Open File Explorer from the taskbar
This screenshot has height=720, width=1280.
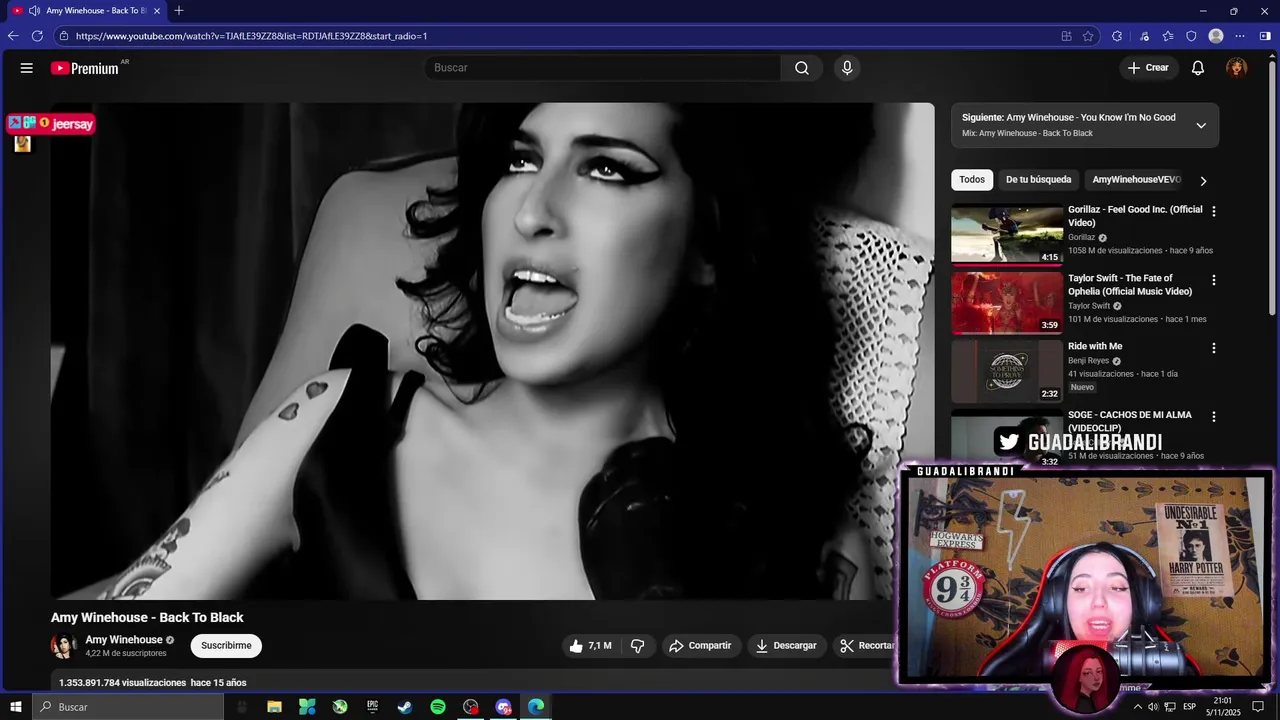274,707
